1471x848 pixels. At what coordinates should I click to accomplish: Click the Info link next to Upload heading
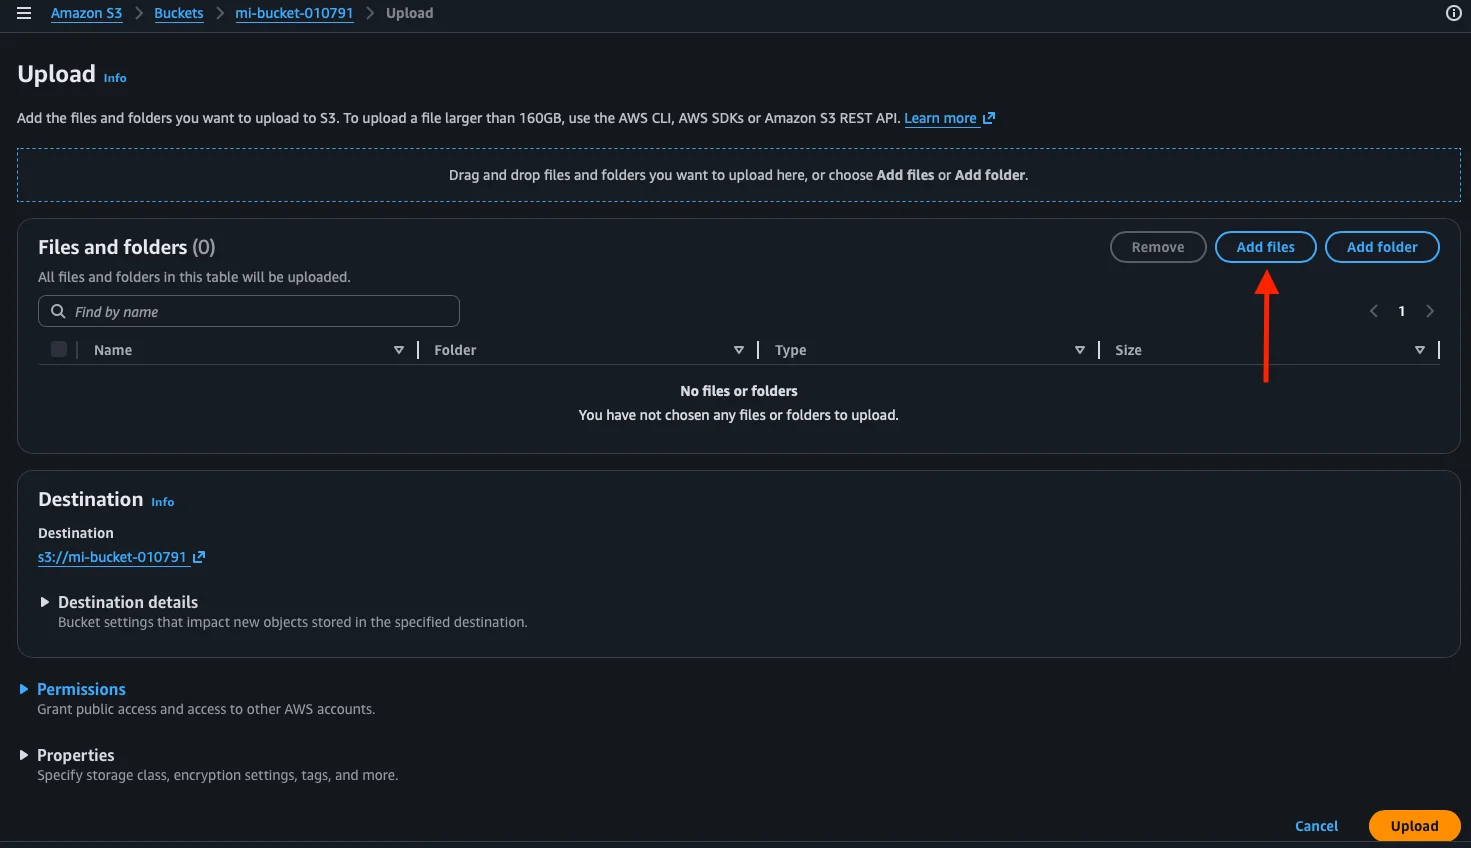[x=115, y=78]
